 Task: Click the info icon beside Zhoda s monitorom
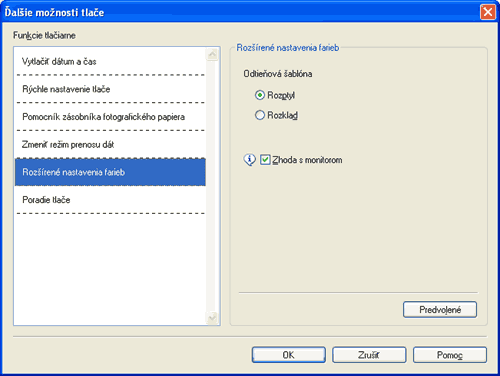point(250,160)
